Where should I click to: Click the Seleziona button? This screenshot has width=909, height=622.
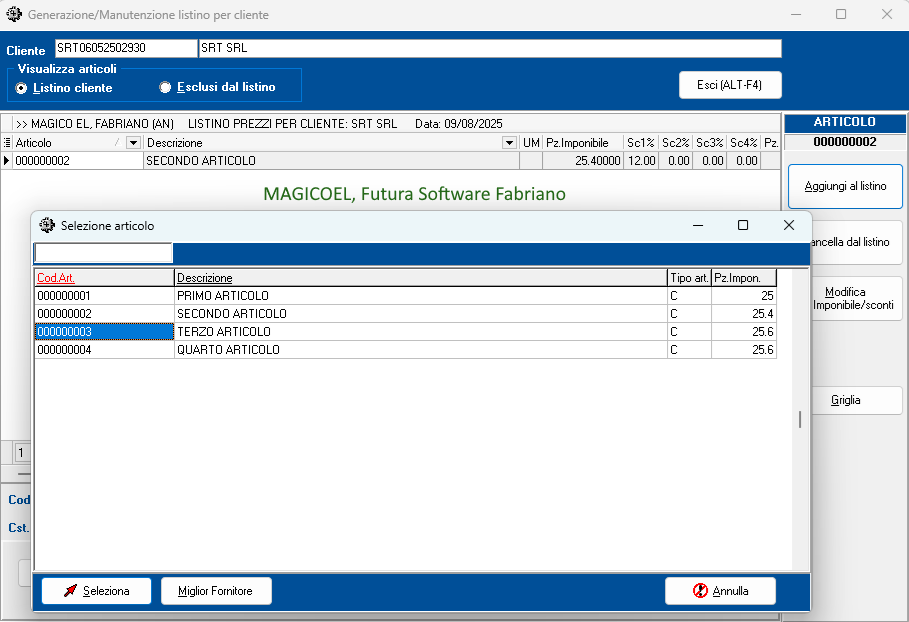pos(97,591)
